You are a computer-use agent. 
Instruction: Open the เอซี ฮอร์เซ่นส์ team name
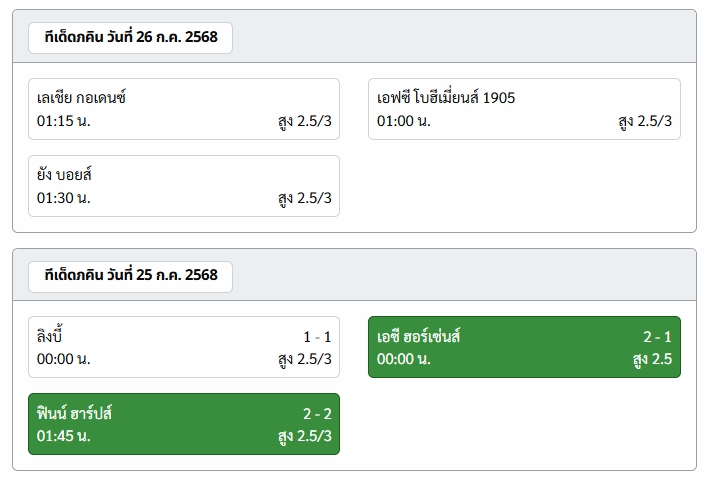418,336
